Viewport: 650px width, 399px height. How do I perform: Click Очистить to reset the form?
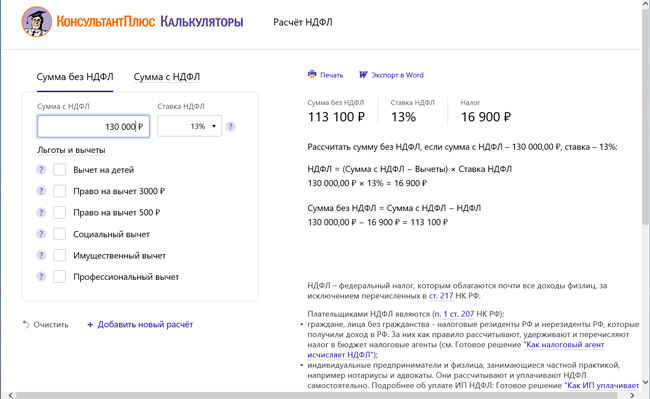[46, 324]
